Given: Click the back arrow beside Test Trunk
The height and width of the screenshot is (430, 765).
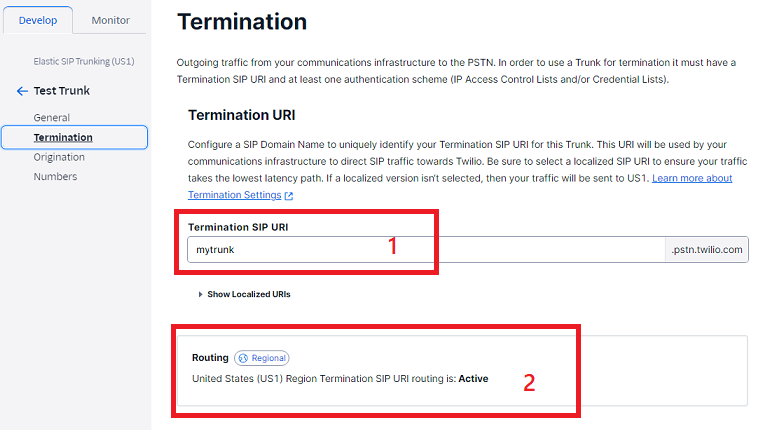Looking at the screenshot, I should pyautogui.click(x=22, y=91).
